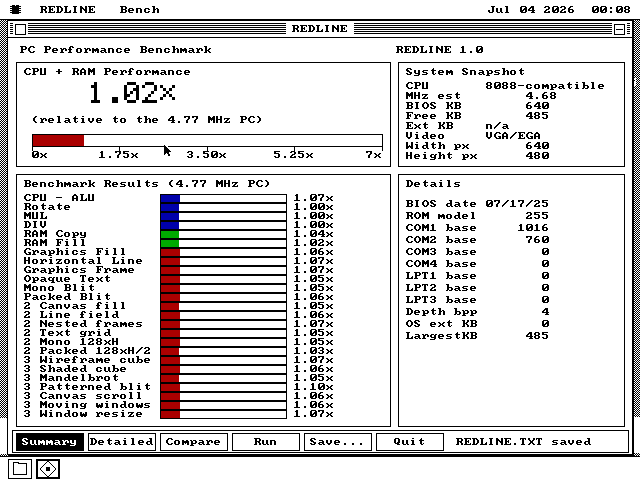Click the COM2 base value 760
Screen dimensions: 640x480
click(537, 240)
